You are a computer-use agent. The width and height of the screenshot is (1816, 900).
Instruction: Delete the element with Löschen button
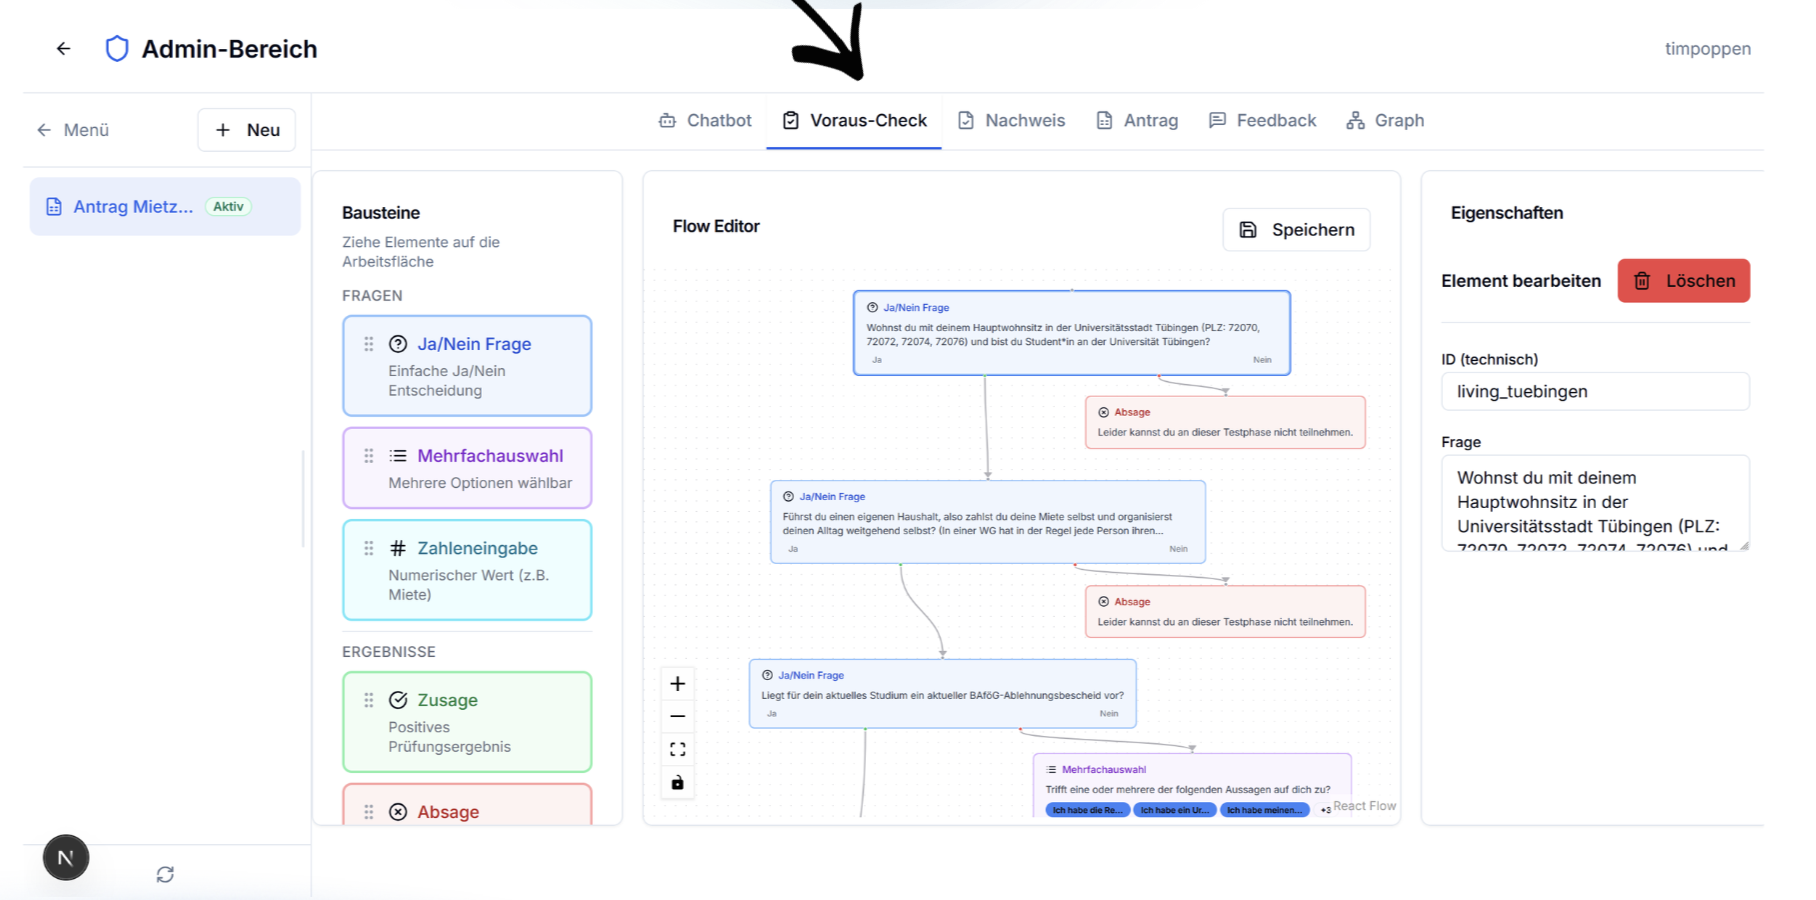1683,281
